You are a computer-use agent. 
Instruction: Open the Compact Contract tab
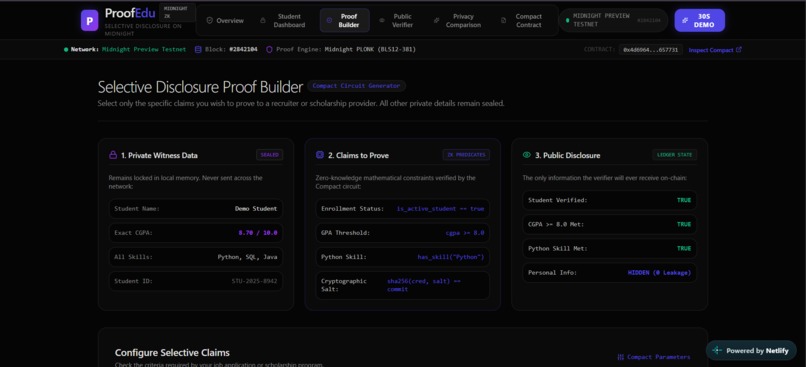point(522,21)
